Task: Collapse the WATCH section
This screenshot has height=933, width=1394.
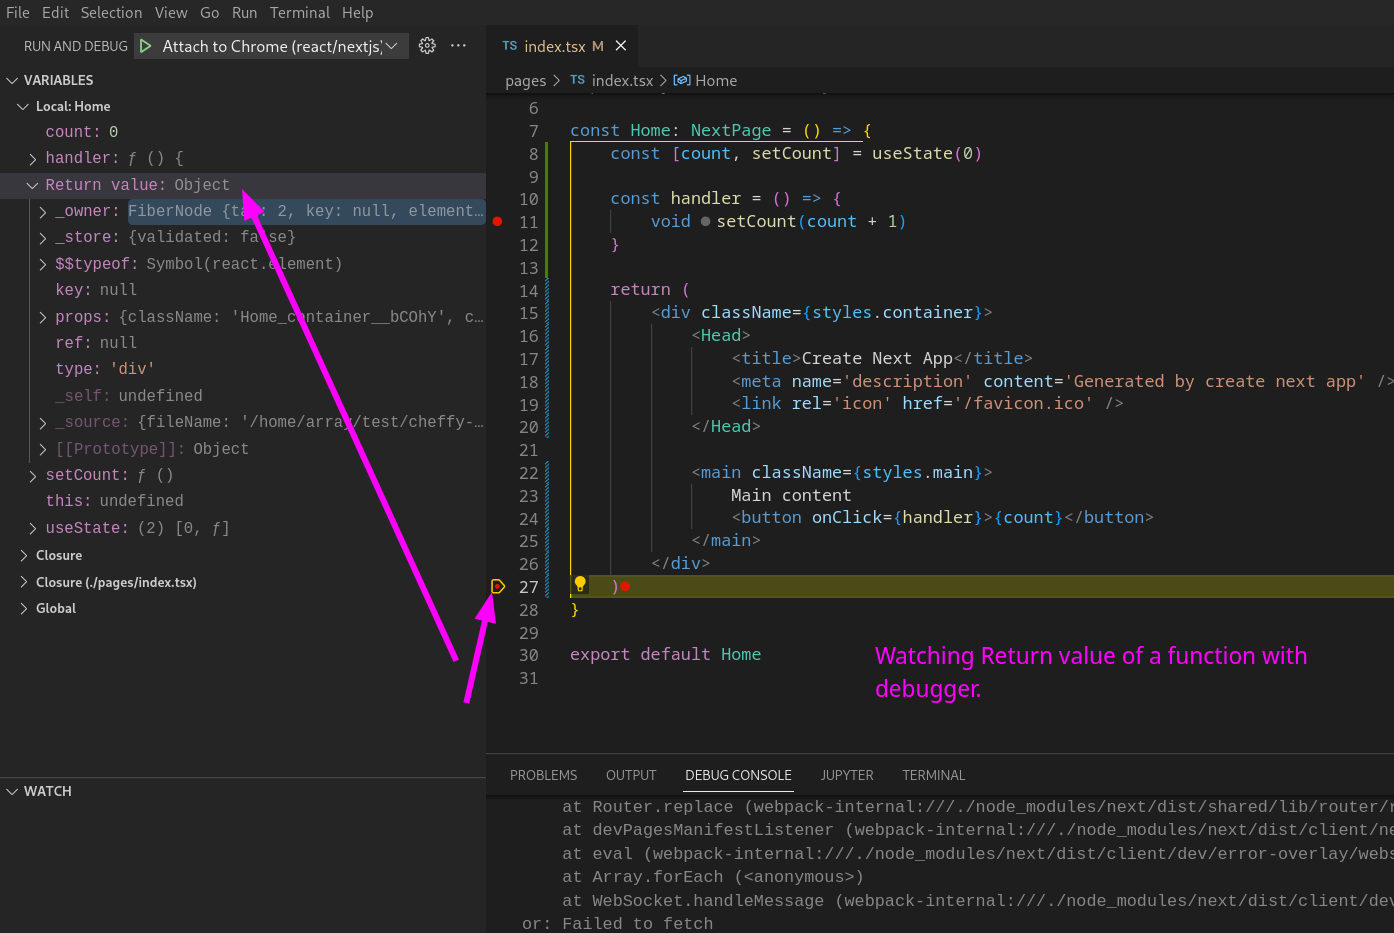Action: 13,791
